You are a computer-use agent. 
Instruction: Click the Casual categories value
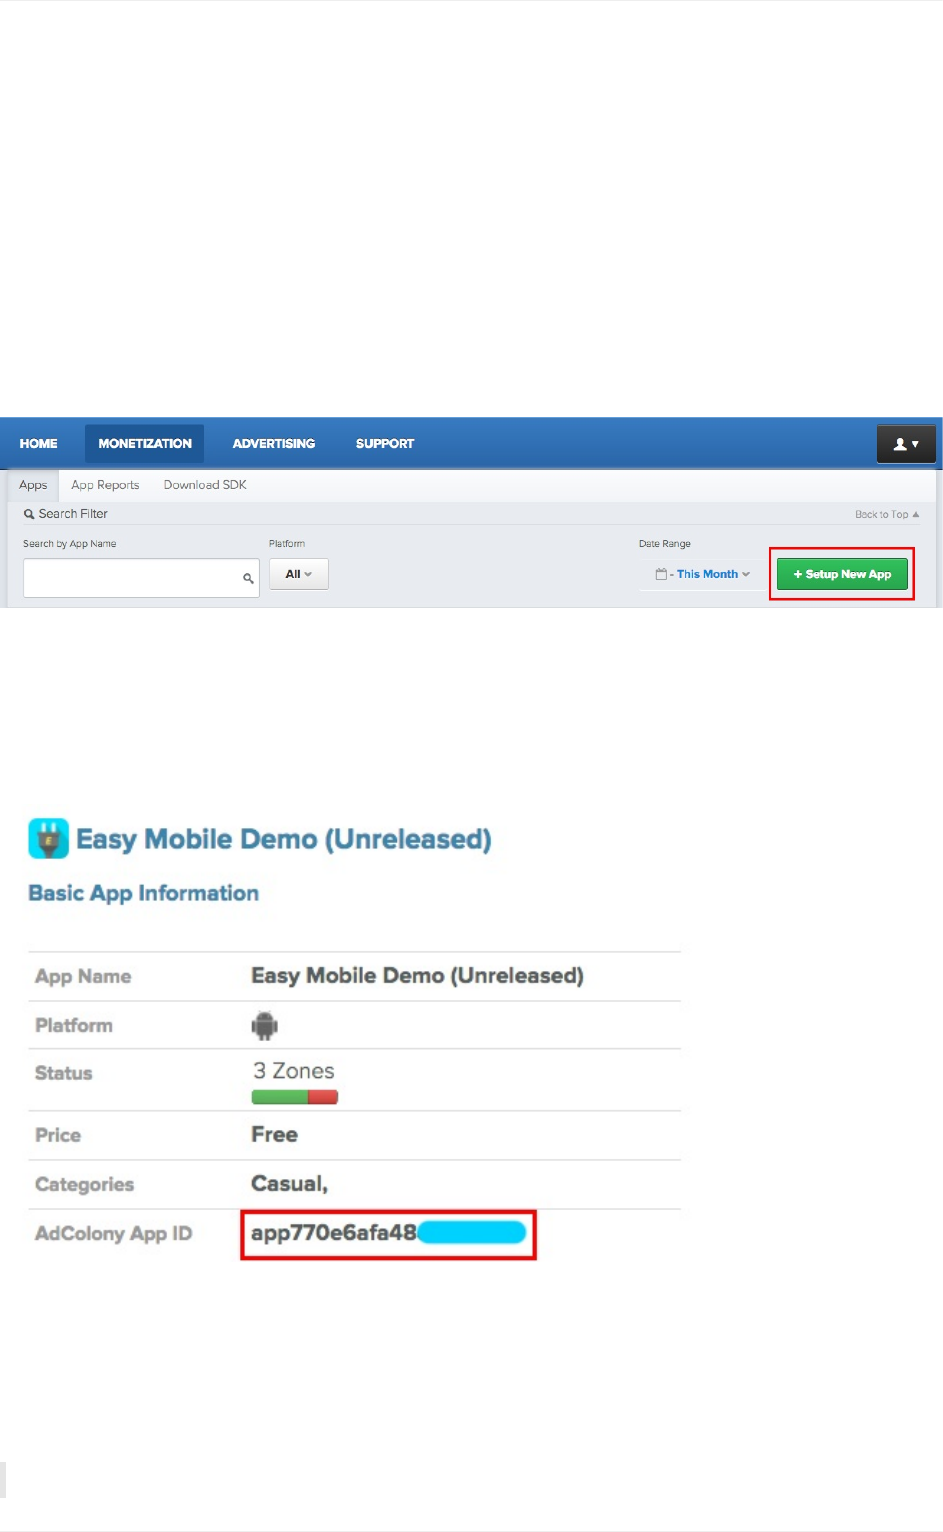290,1184
